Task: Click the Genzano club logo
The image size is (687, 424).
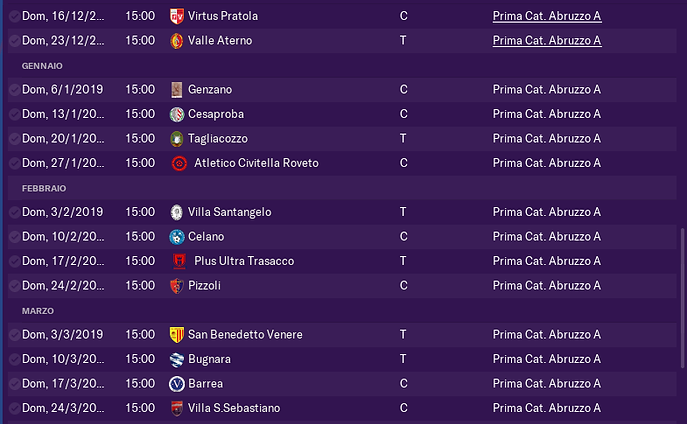Action: click(177, 90)
